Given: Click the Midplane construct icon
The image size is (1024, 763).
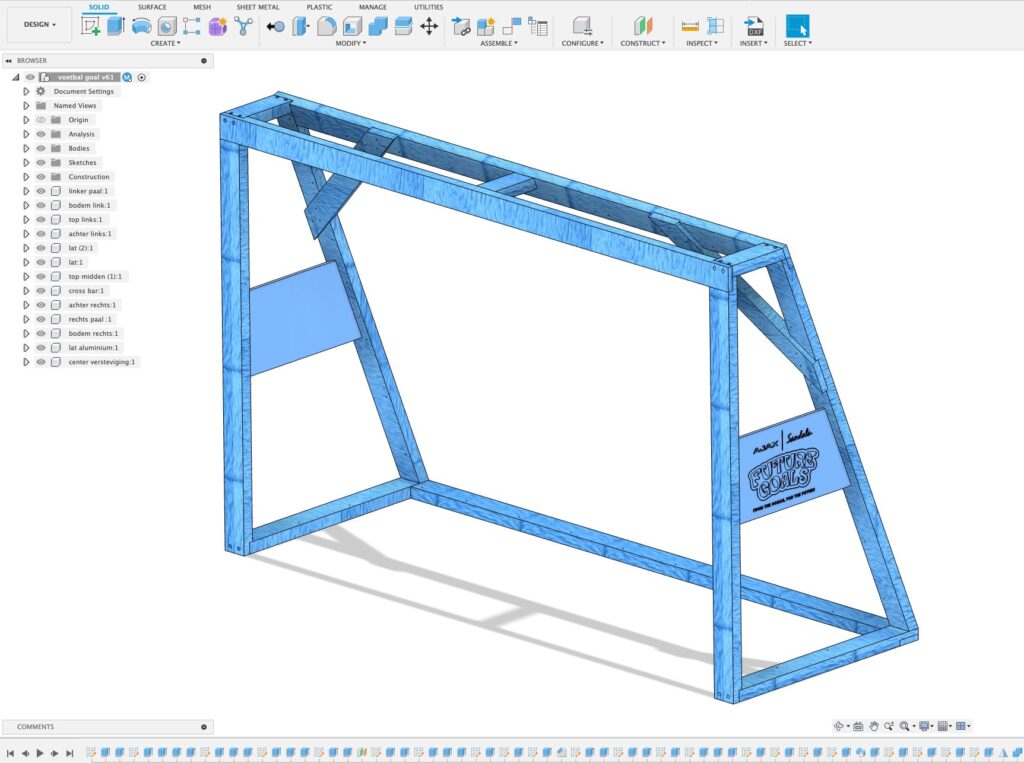Looking at the screenshot, I should (643, 26).
